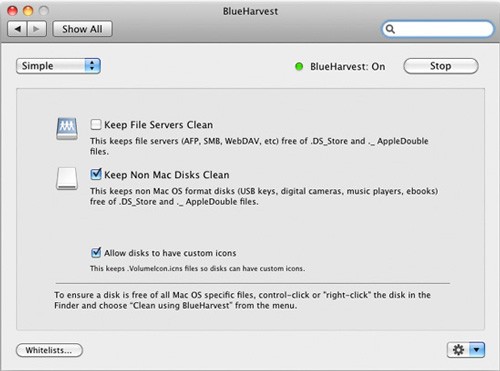Go back with the left arrow button

click(x=17, y=29)
